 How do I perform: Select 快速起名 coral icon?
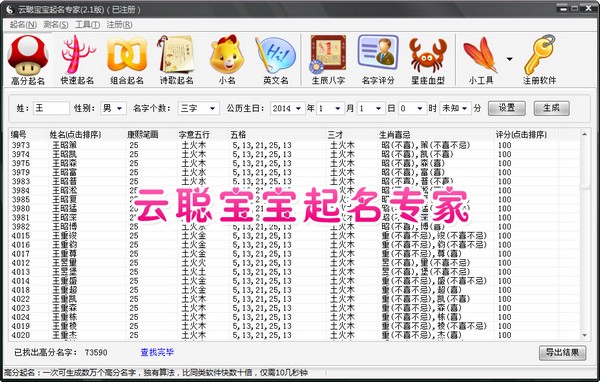pos(77,60)
